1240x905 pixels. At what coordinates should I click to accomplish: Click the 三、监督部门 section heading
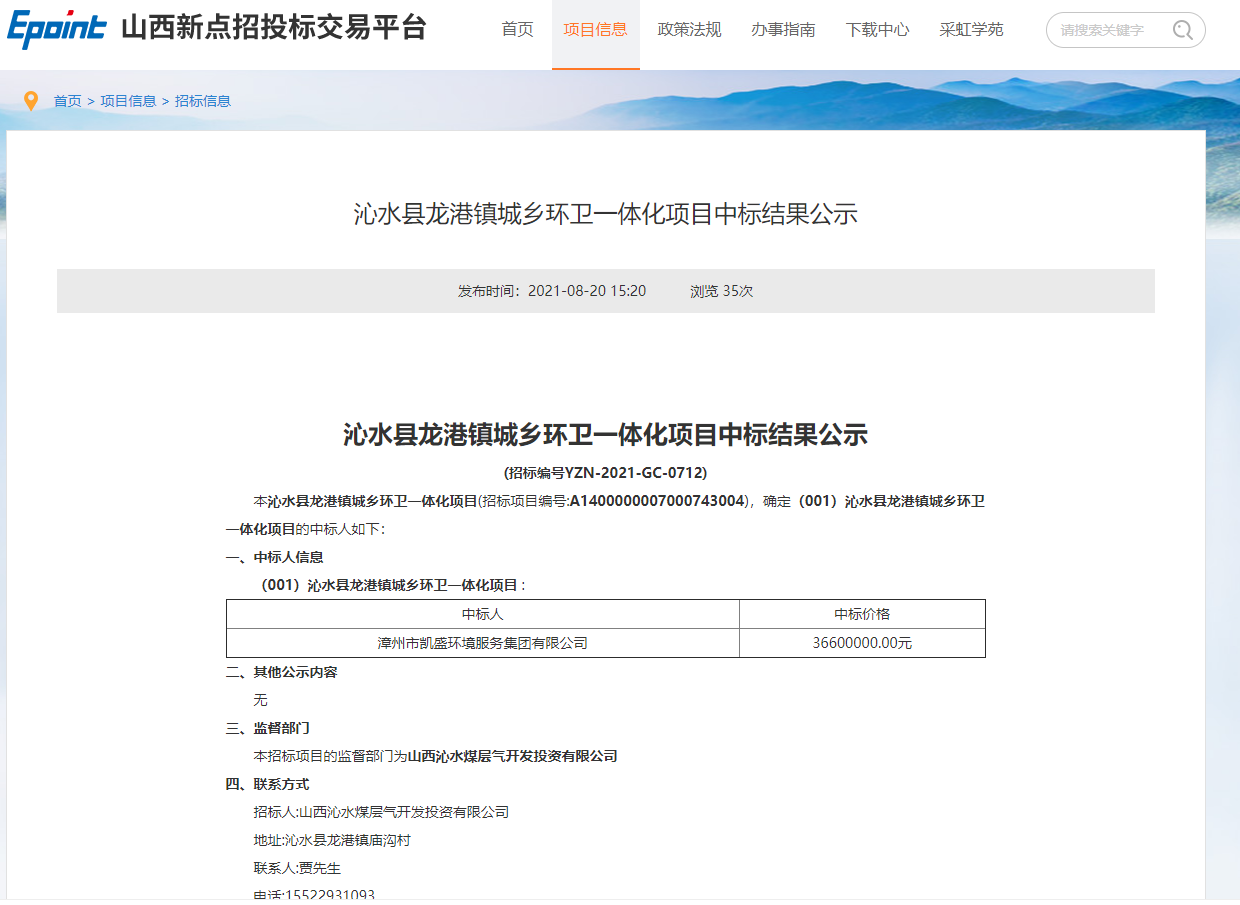(268, 728)
